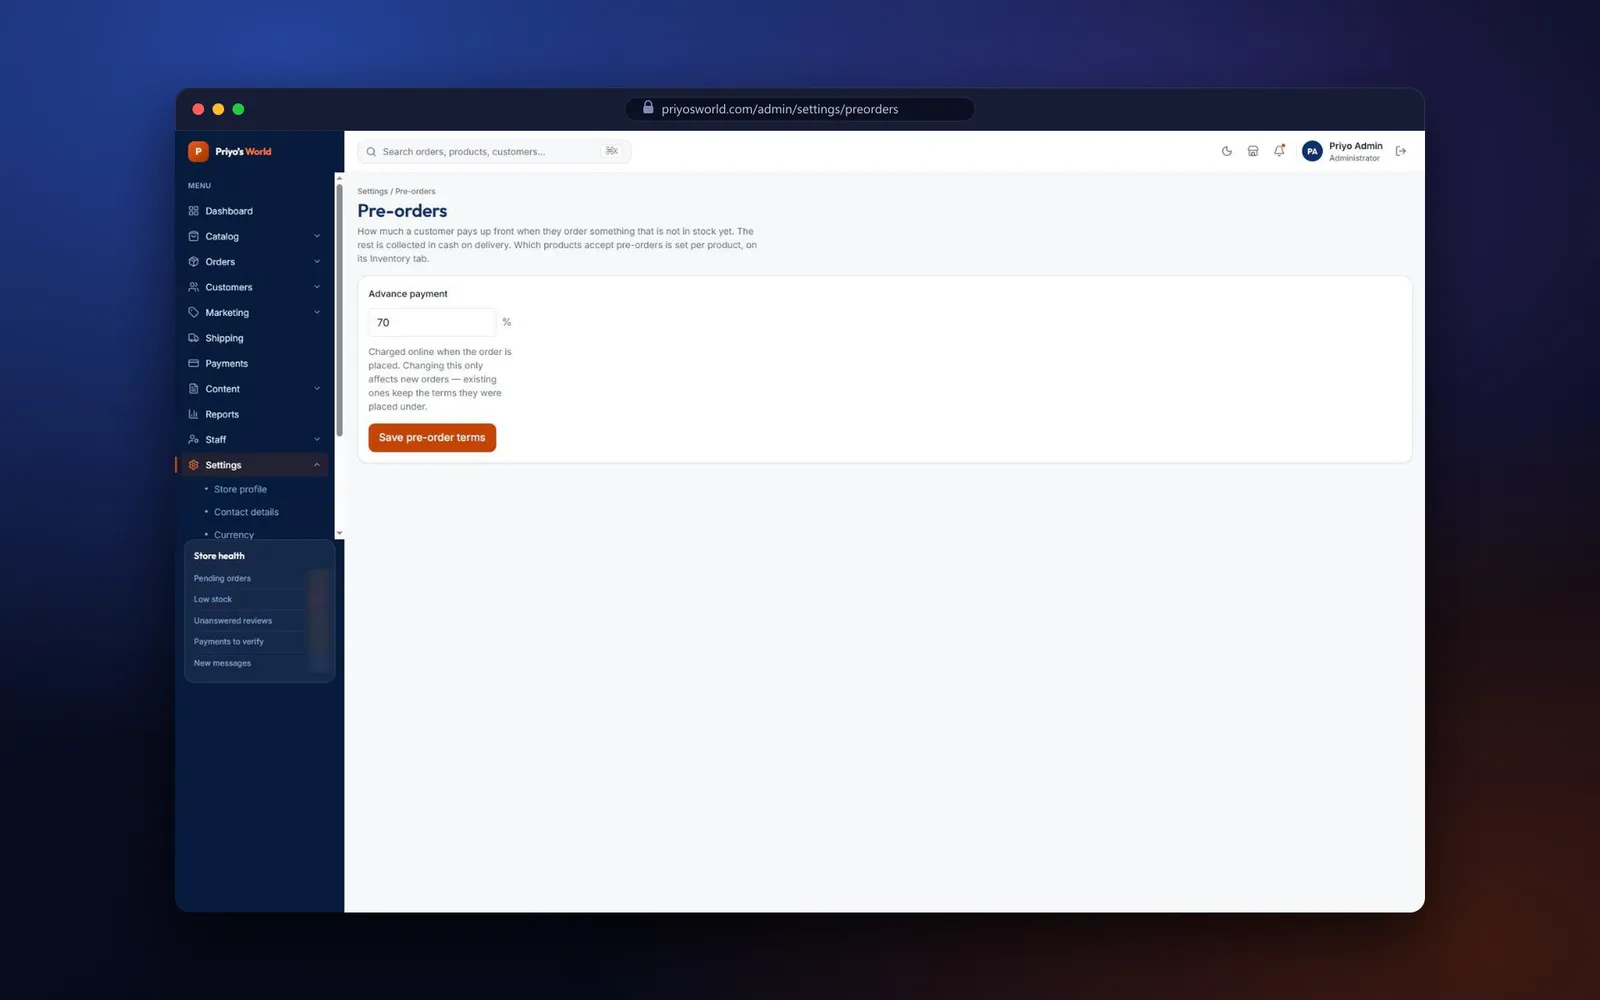The height and width of the screenshot is (1000, 1600).
Task: Expand the Content chevron
Action: (x=317, y=389)
